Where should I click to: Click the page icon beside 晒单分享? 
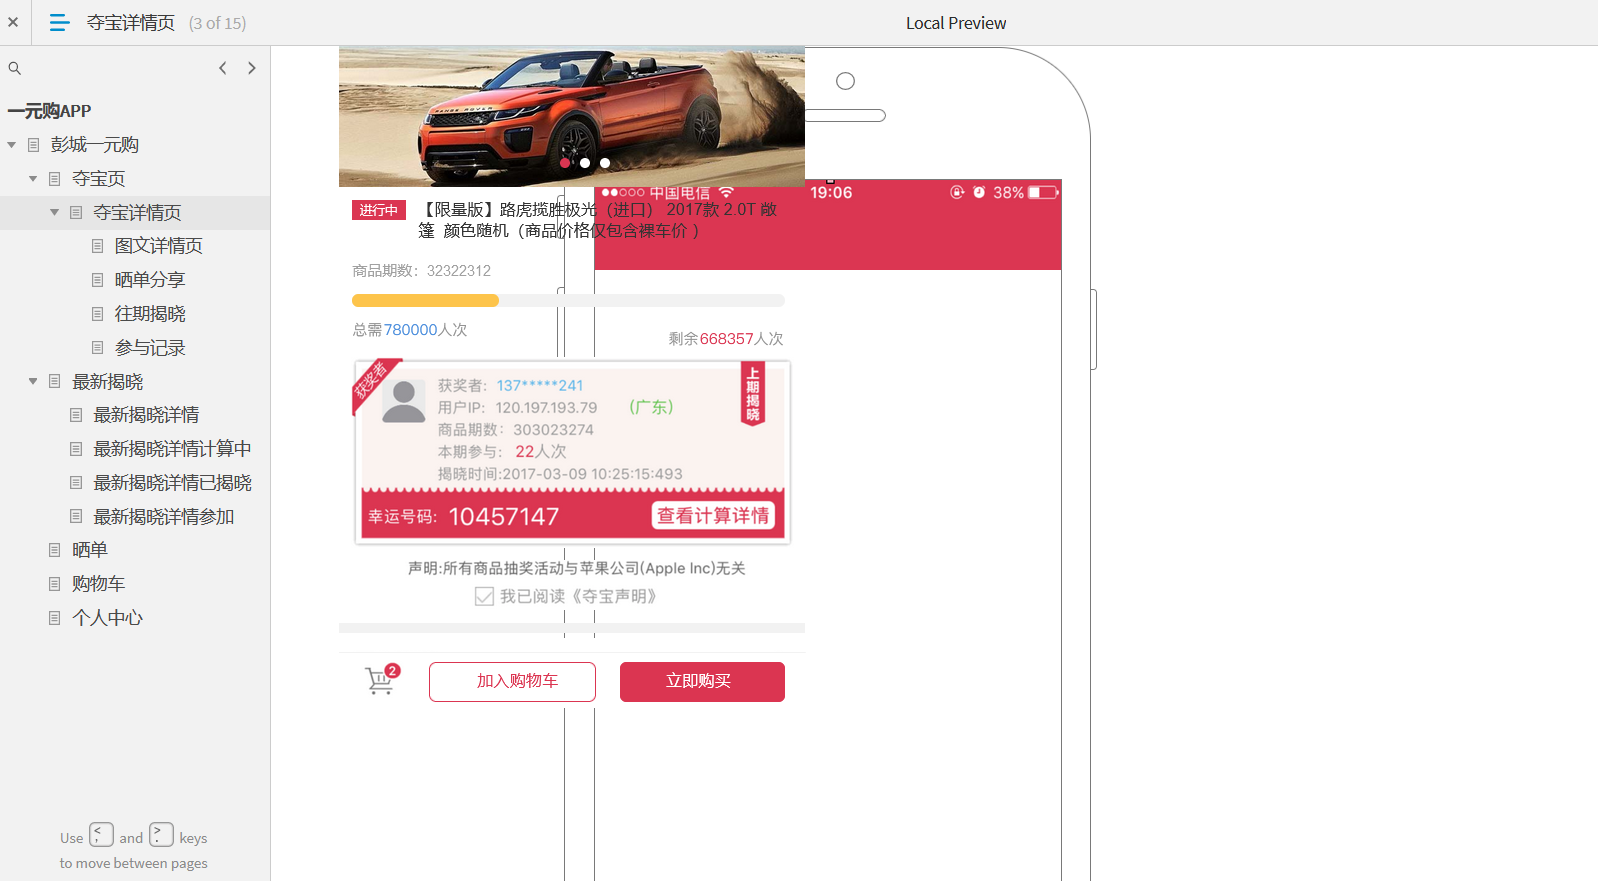(97, 280)
